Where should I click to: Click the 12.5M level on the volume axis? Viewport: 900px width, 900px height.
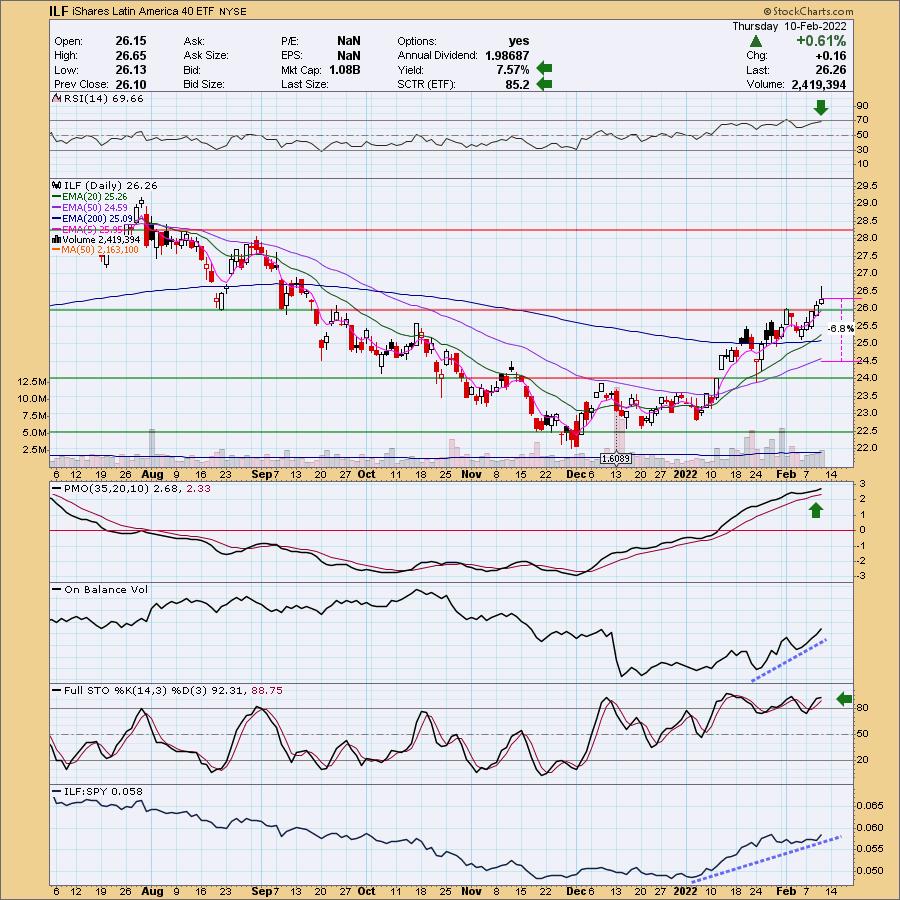point(32,382)
